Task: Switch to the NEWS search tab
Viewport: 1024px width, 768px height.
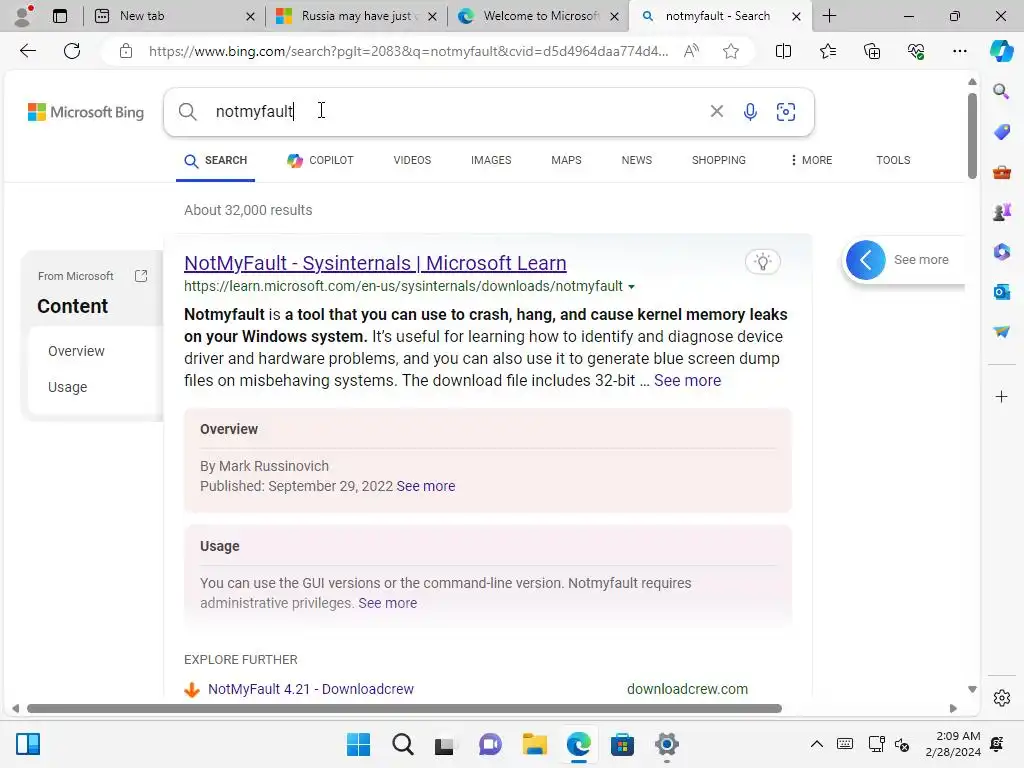Action: 637,160
